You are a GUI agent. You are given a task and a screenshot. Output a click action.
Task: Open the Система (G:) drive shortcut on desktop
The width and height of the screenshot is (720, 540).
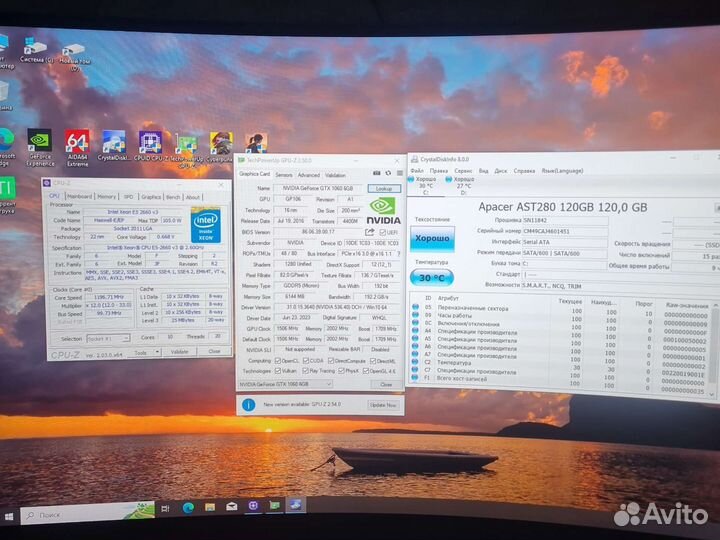click(x=36, y=51)
